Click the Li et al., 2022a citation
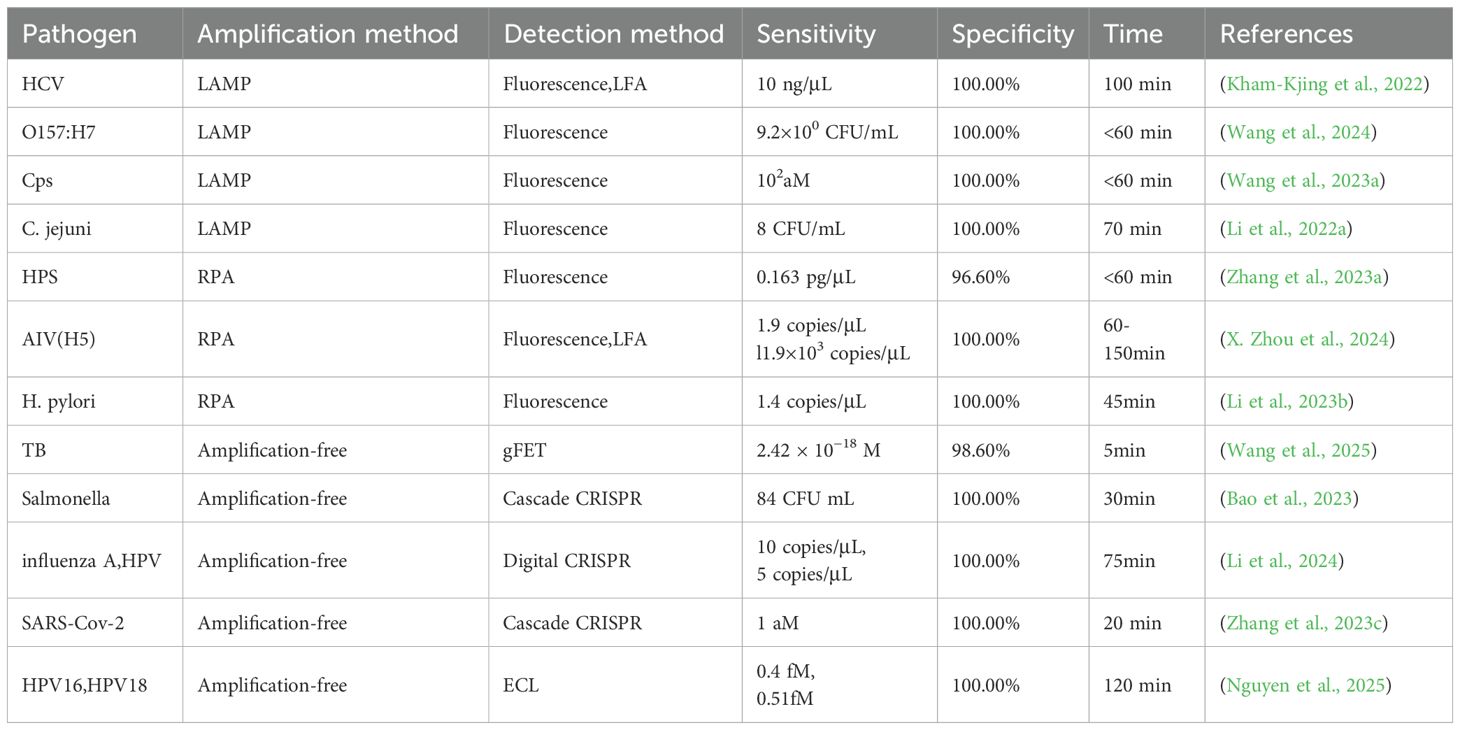This screenshot has height=730, width=1460. [x=1286, y=229]
